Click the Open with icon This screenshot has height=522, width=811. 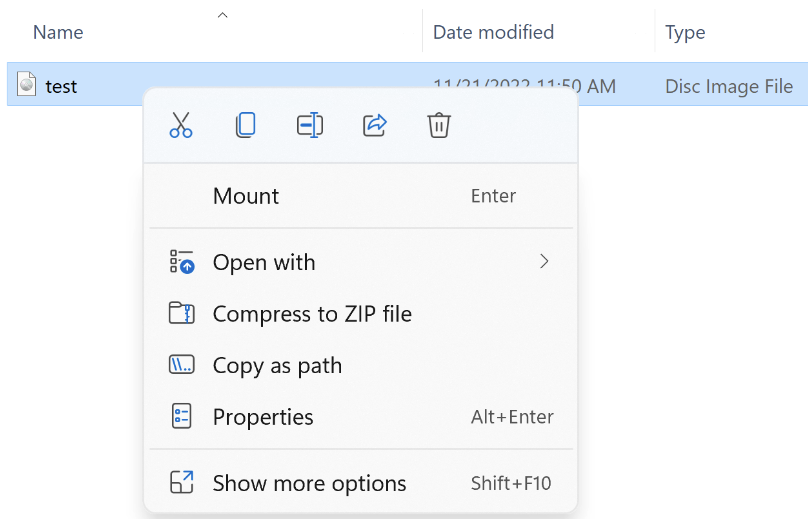click(x=181, y=262)
